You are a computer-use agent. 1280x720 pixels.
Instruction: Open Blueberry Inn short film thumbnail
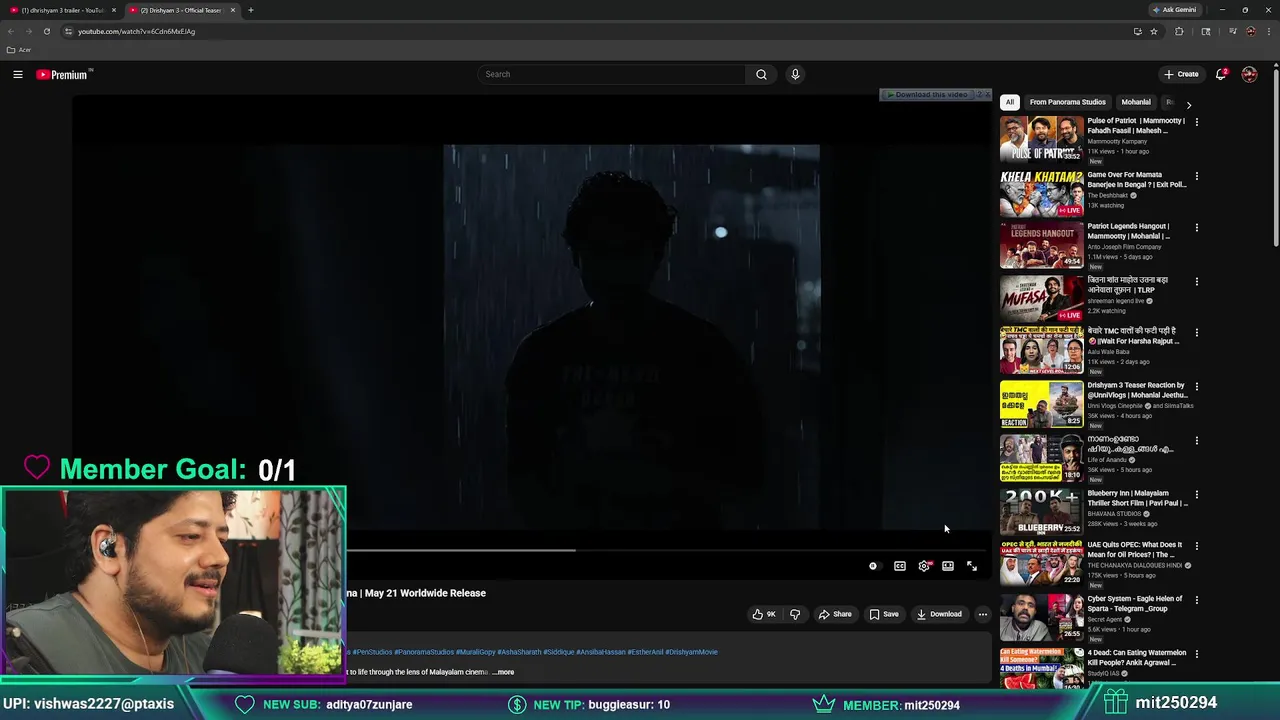click(1041, 511)
